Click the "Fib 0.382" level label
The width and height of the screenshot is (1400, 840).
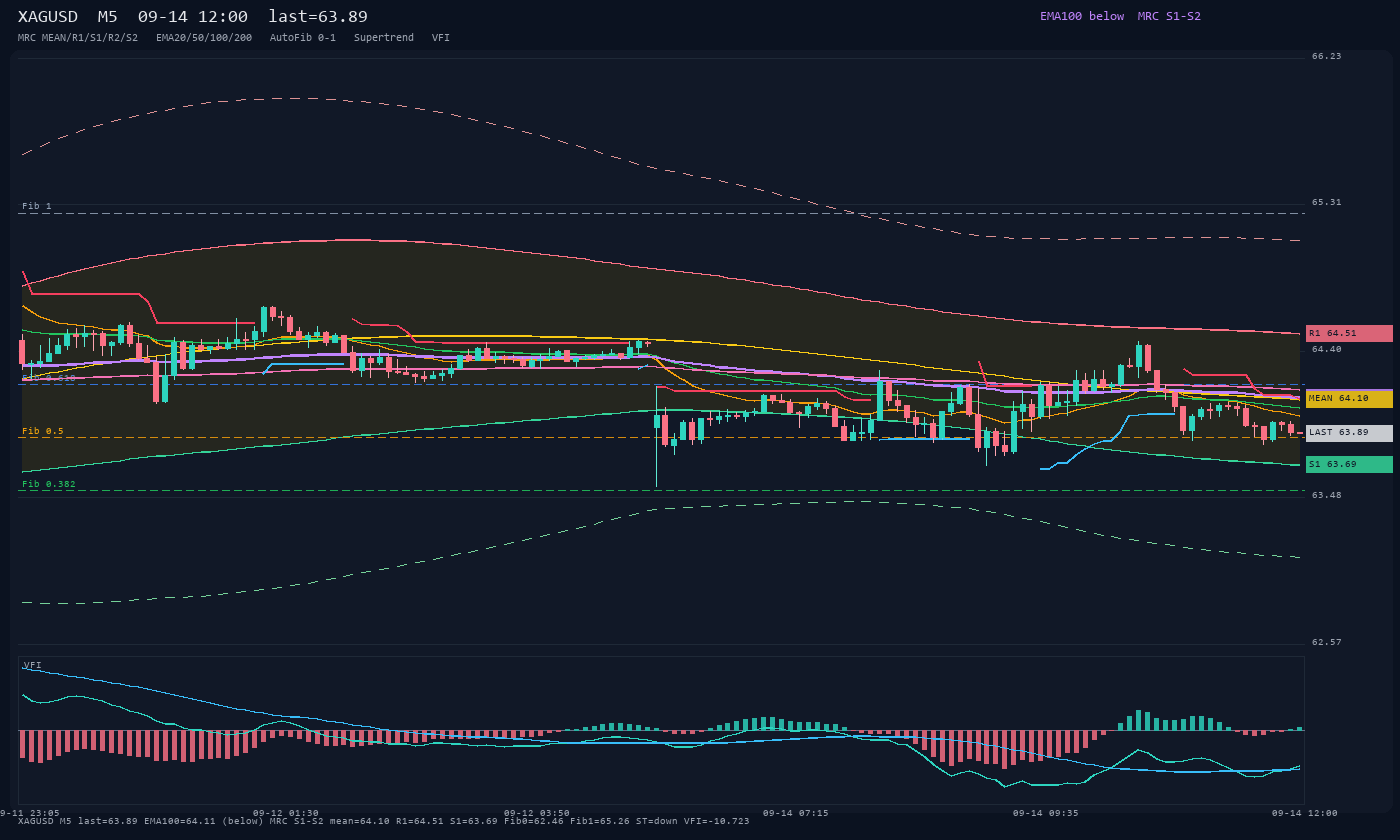[x=49, y=484]
